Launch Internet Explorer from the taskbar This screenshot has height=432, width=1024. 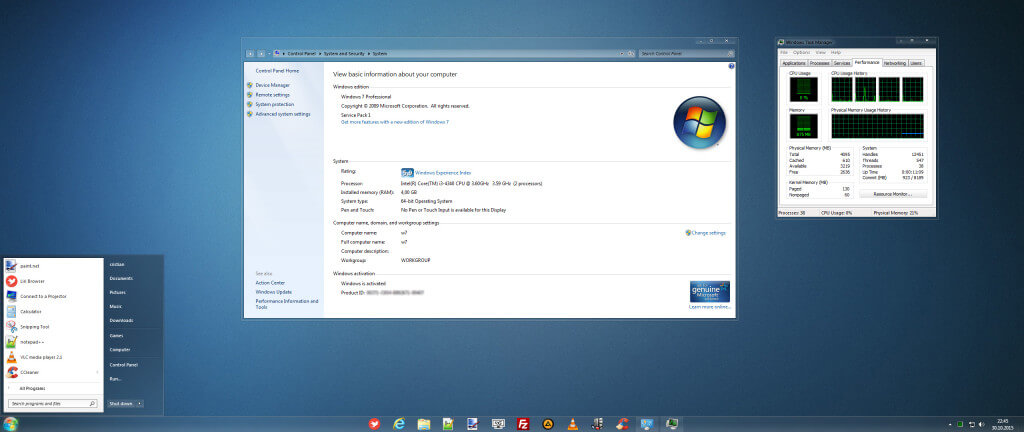(399, 424)
